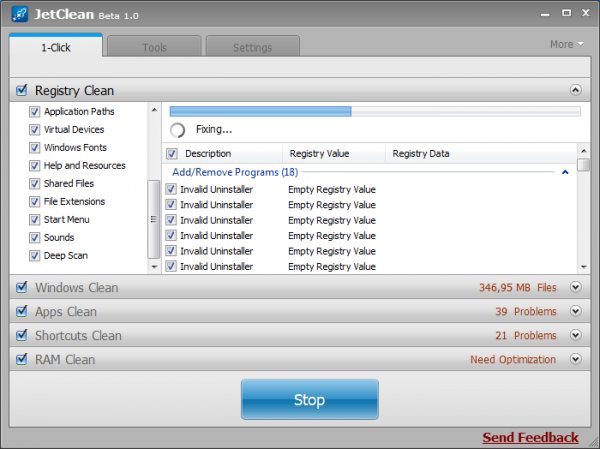The width and height of the screenshot is (600, 449).
Task: Toggle the Application Paths checkbox
Action: point(34,112)
